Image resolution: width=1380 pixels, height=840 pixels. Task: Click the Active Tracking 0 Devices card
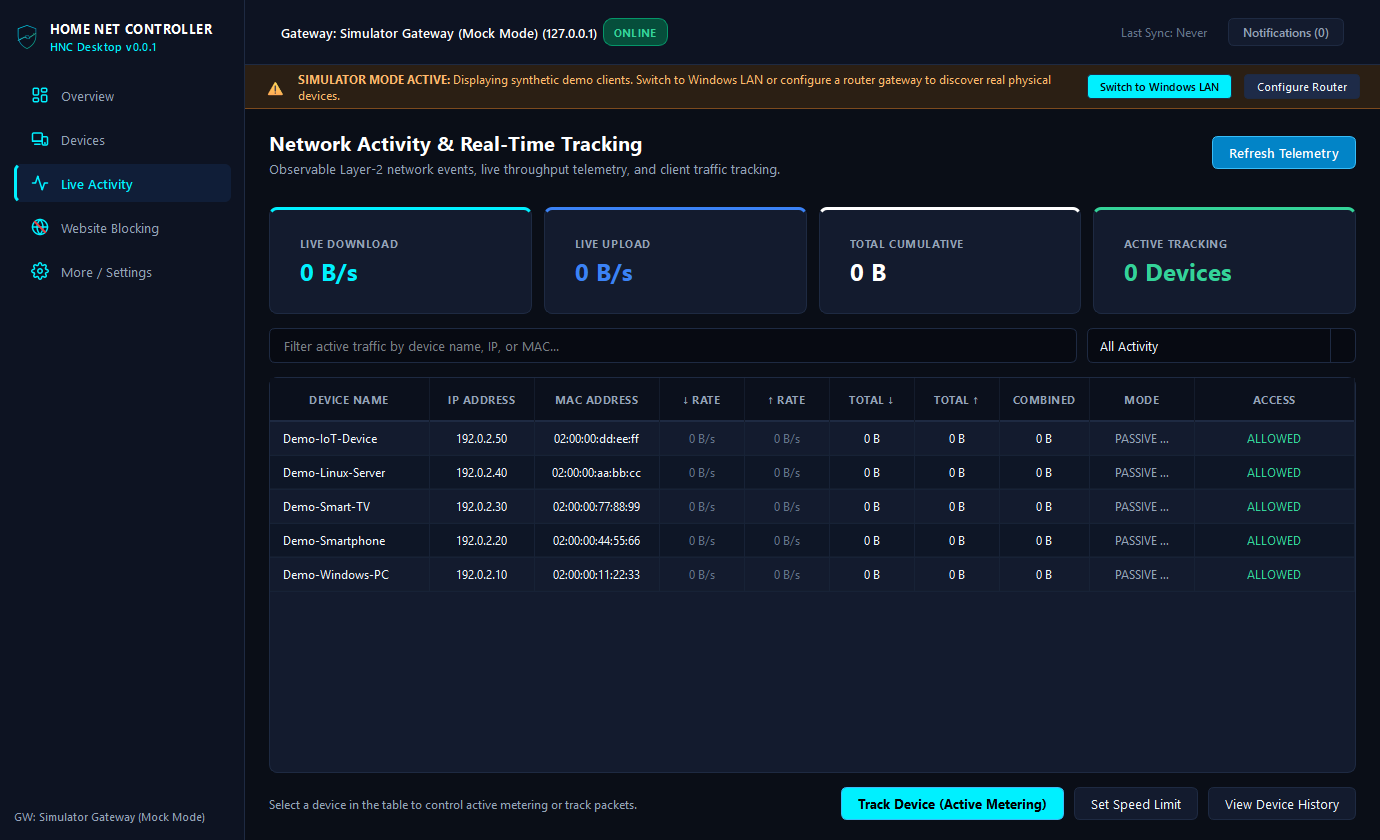[x=1224, y=261]
